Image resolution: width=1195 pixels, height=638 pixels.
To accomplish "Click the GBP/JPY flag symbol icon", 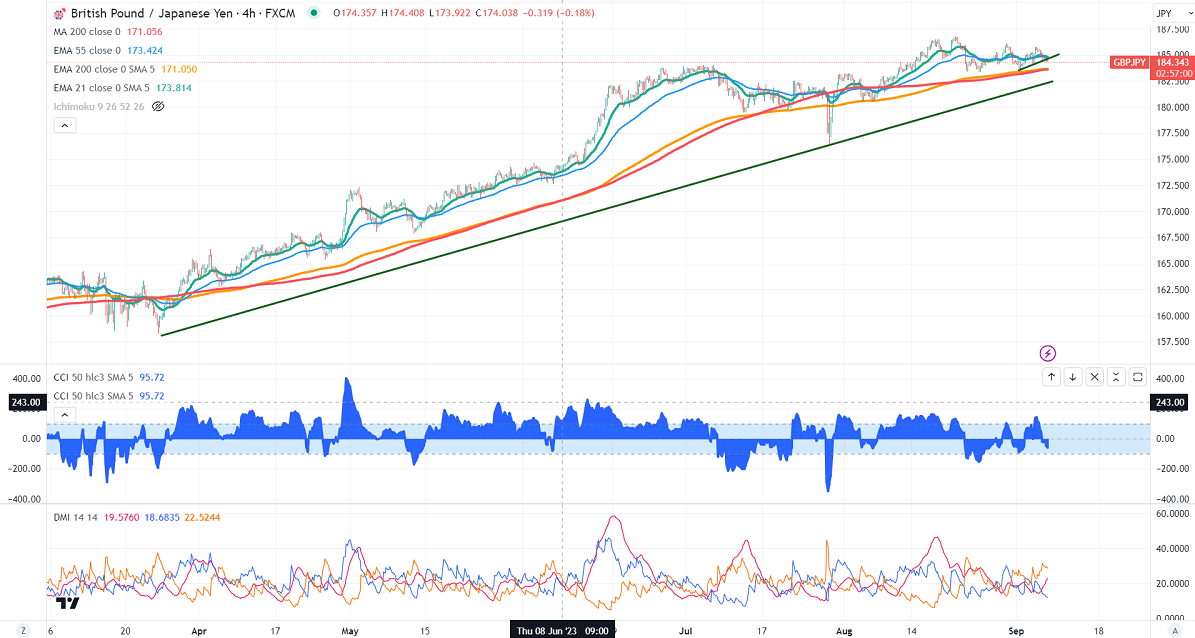I will point(59,14).
